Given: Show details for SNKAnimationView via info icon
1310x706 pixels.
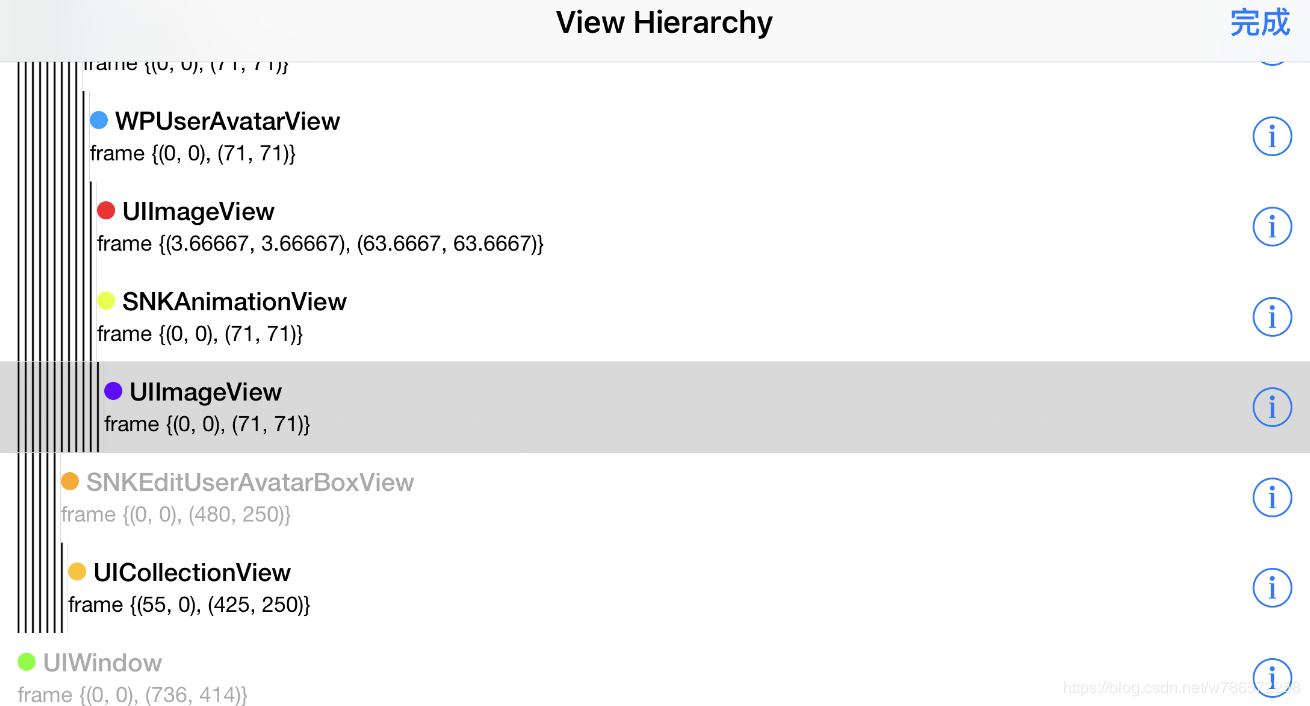Looking at the screenshot, I should (1272, 317).
